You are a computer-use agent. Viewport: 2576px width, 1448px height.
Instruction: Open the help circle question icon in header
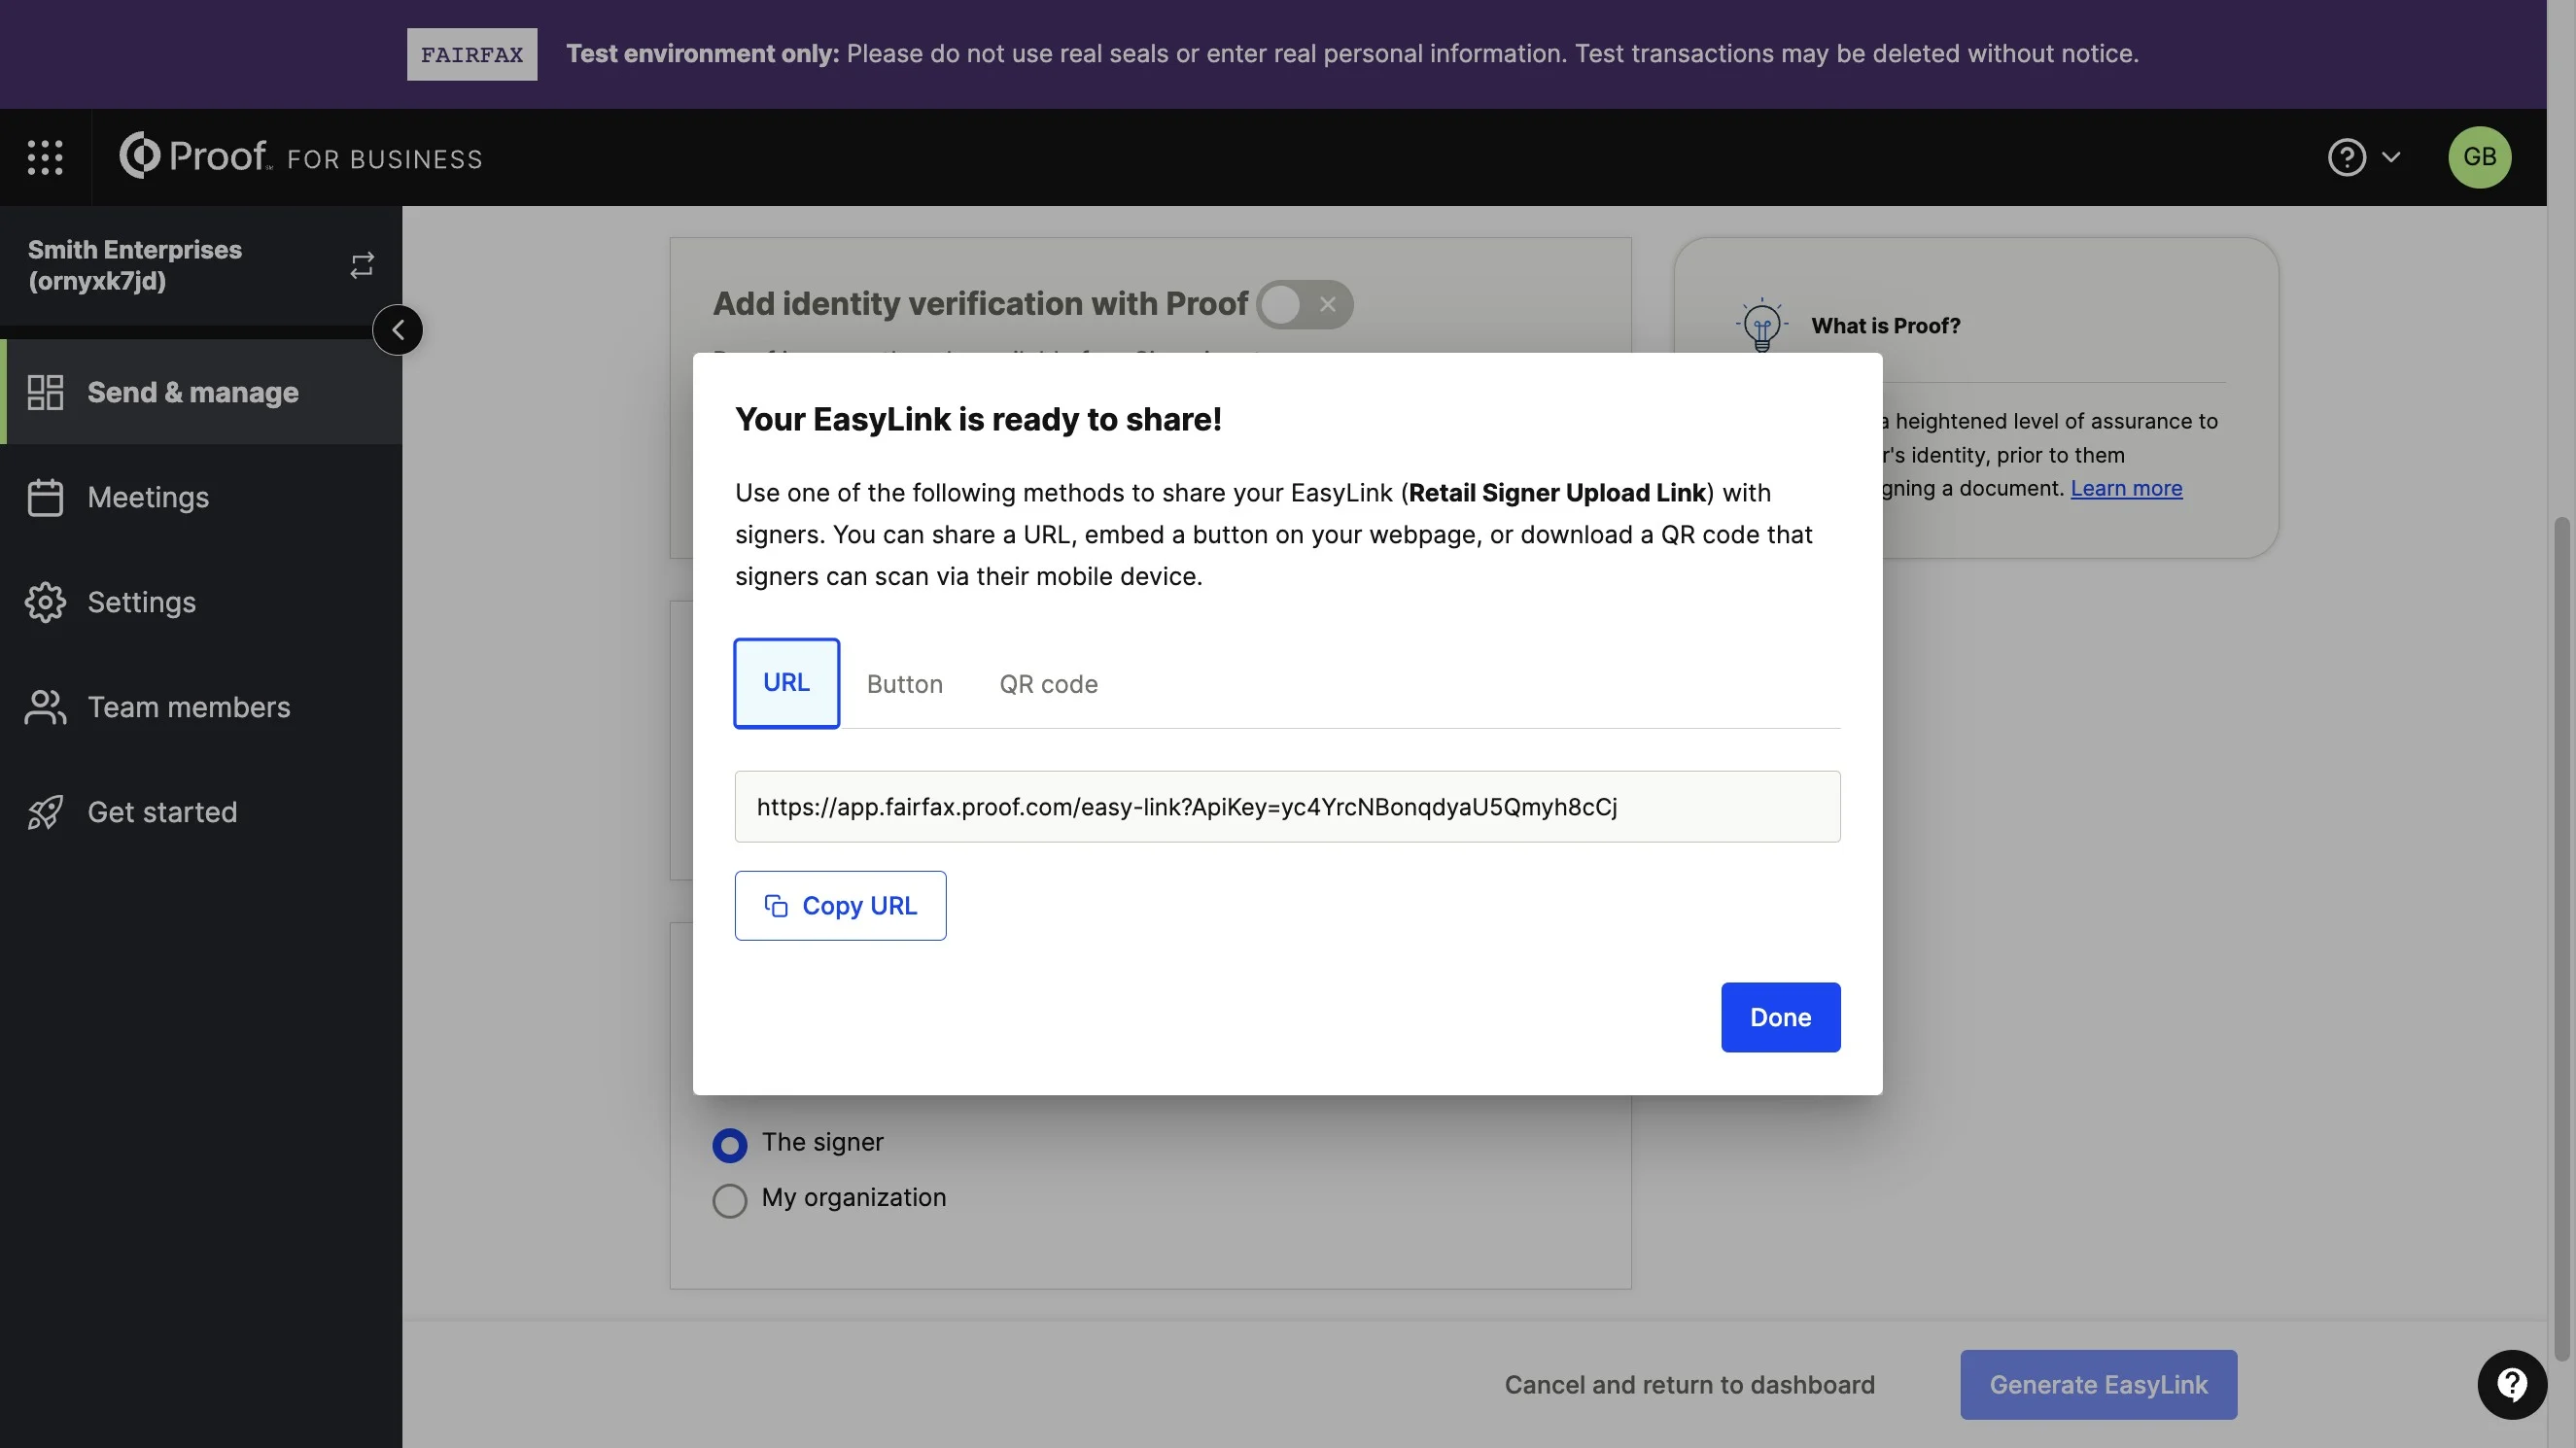click(2346, 157)
